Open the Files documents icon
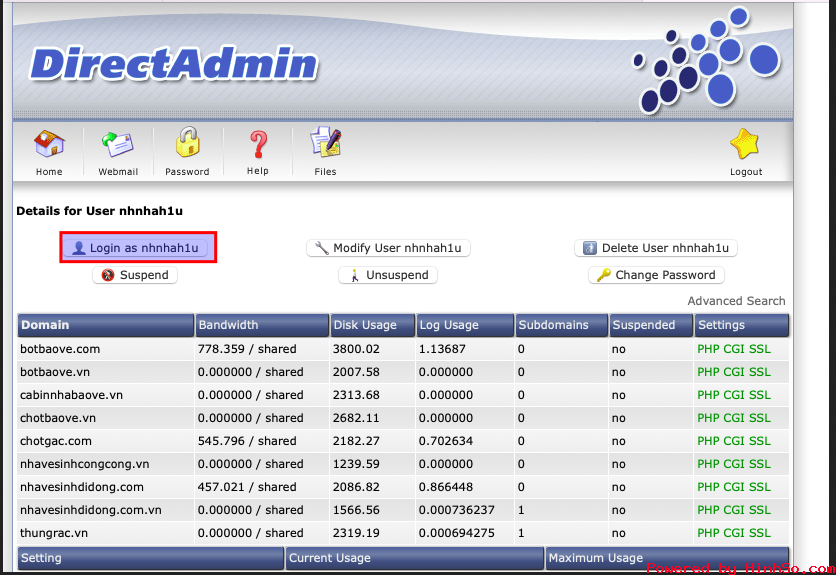The height and width of the screenshot is (575, 836). pos(326,142)
